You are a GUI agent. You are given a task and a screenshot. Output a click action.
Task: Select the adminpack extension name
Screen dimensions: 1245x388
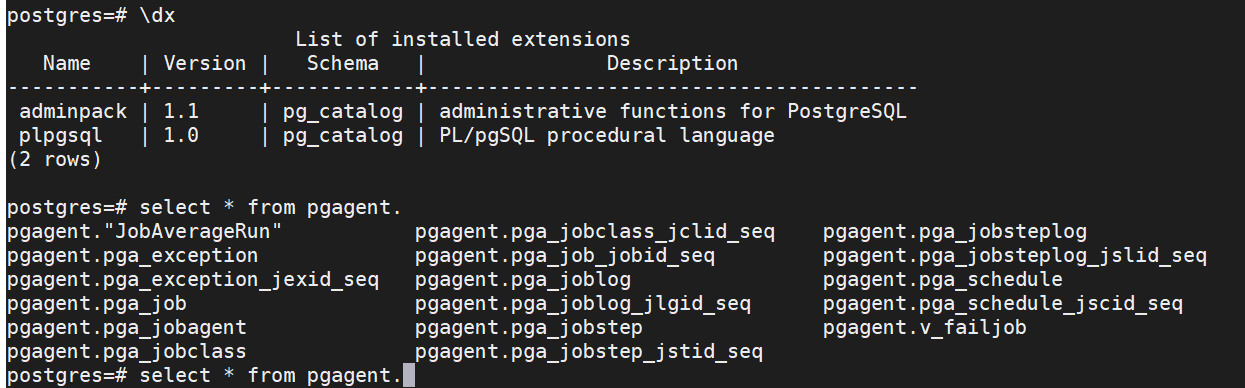[72, 111]
